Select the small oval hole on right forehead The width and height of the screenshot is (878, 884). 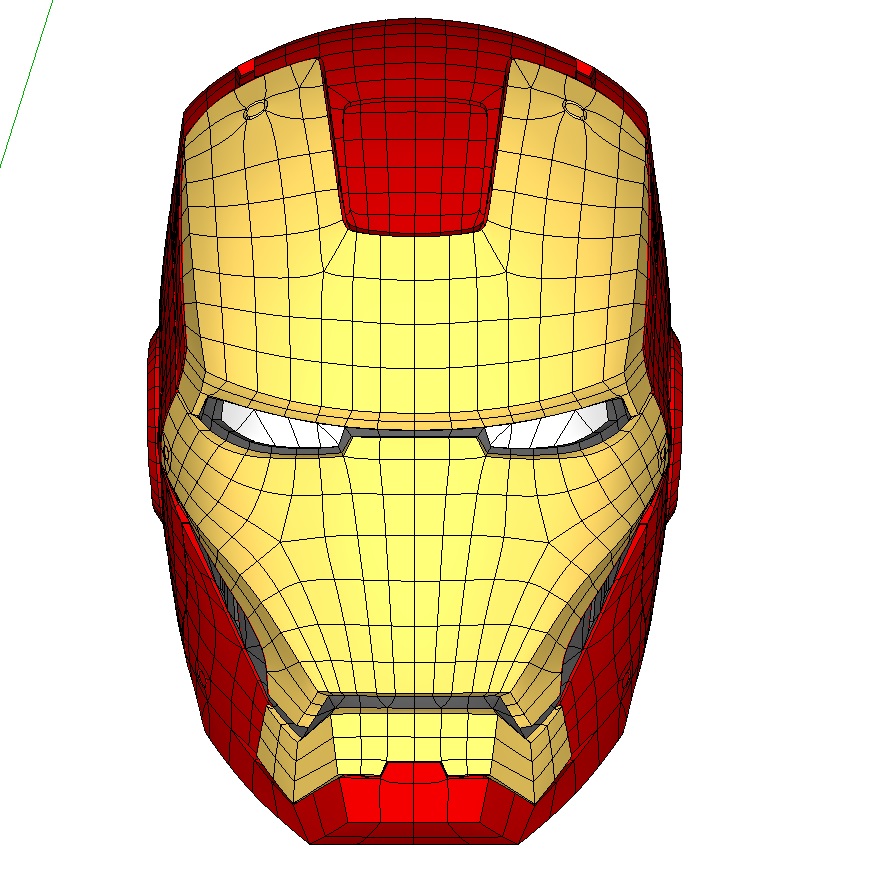pyautogui.click(x=575, y=110)
